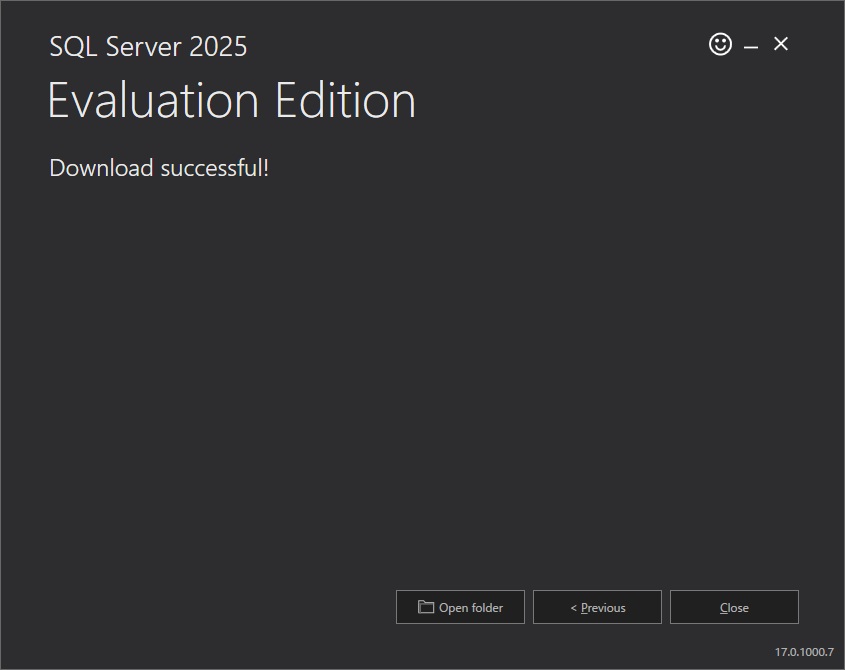Click the back arrow on Previous button
Image resolution: width=845 pixels, height=670 pixels.
coord(573,607)
